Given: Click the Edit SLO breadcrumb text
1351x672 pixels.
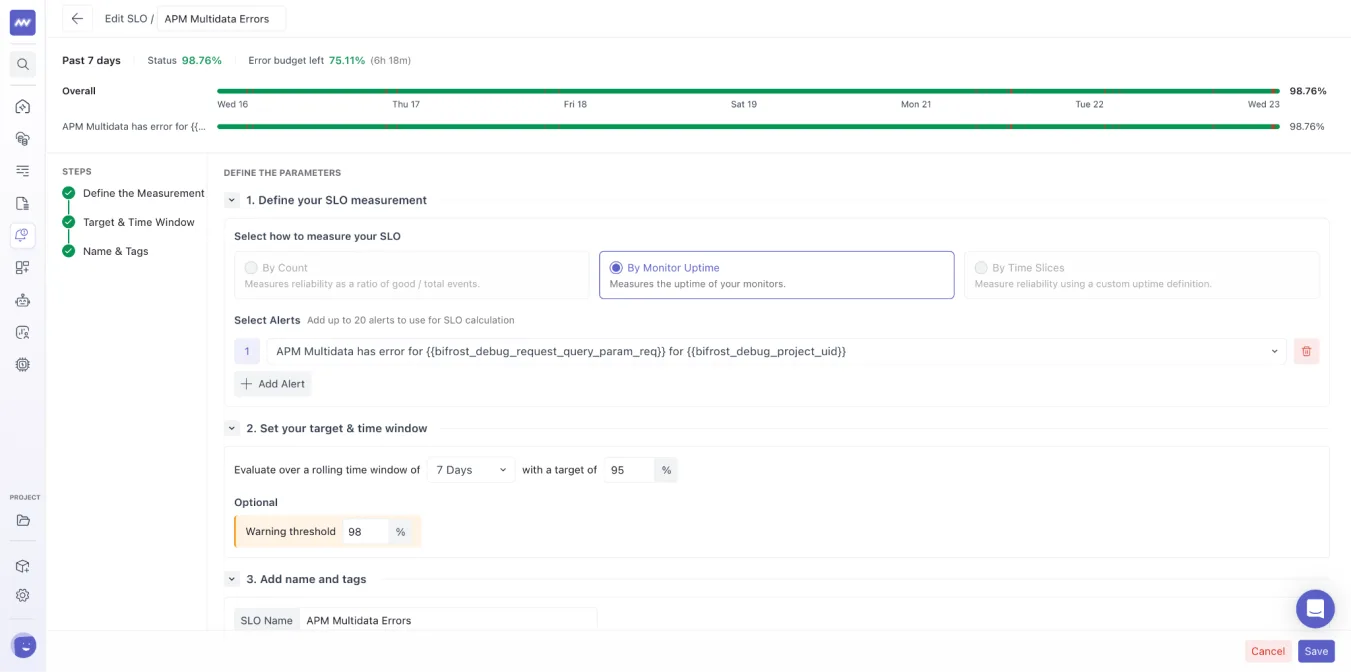Looking at the screenshot, I should coord(126,19).
